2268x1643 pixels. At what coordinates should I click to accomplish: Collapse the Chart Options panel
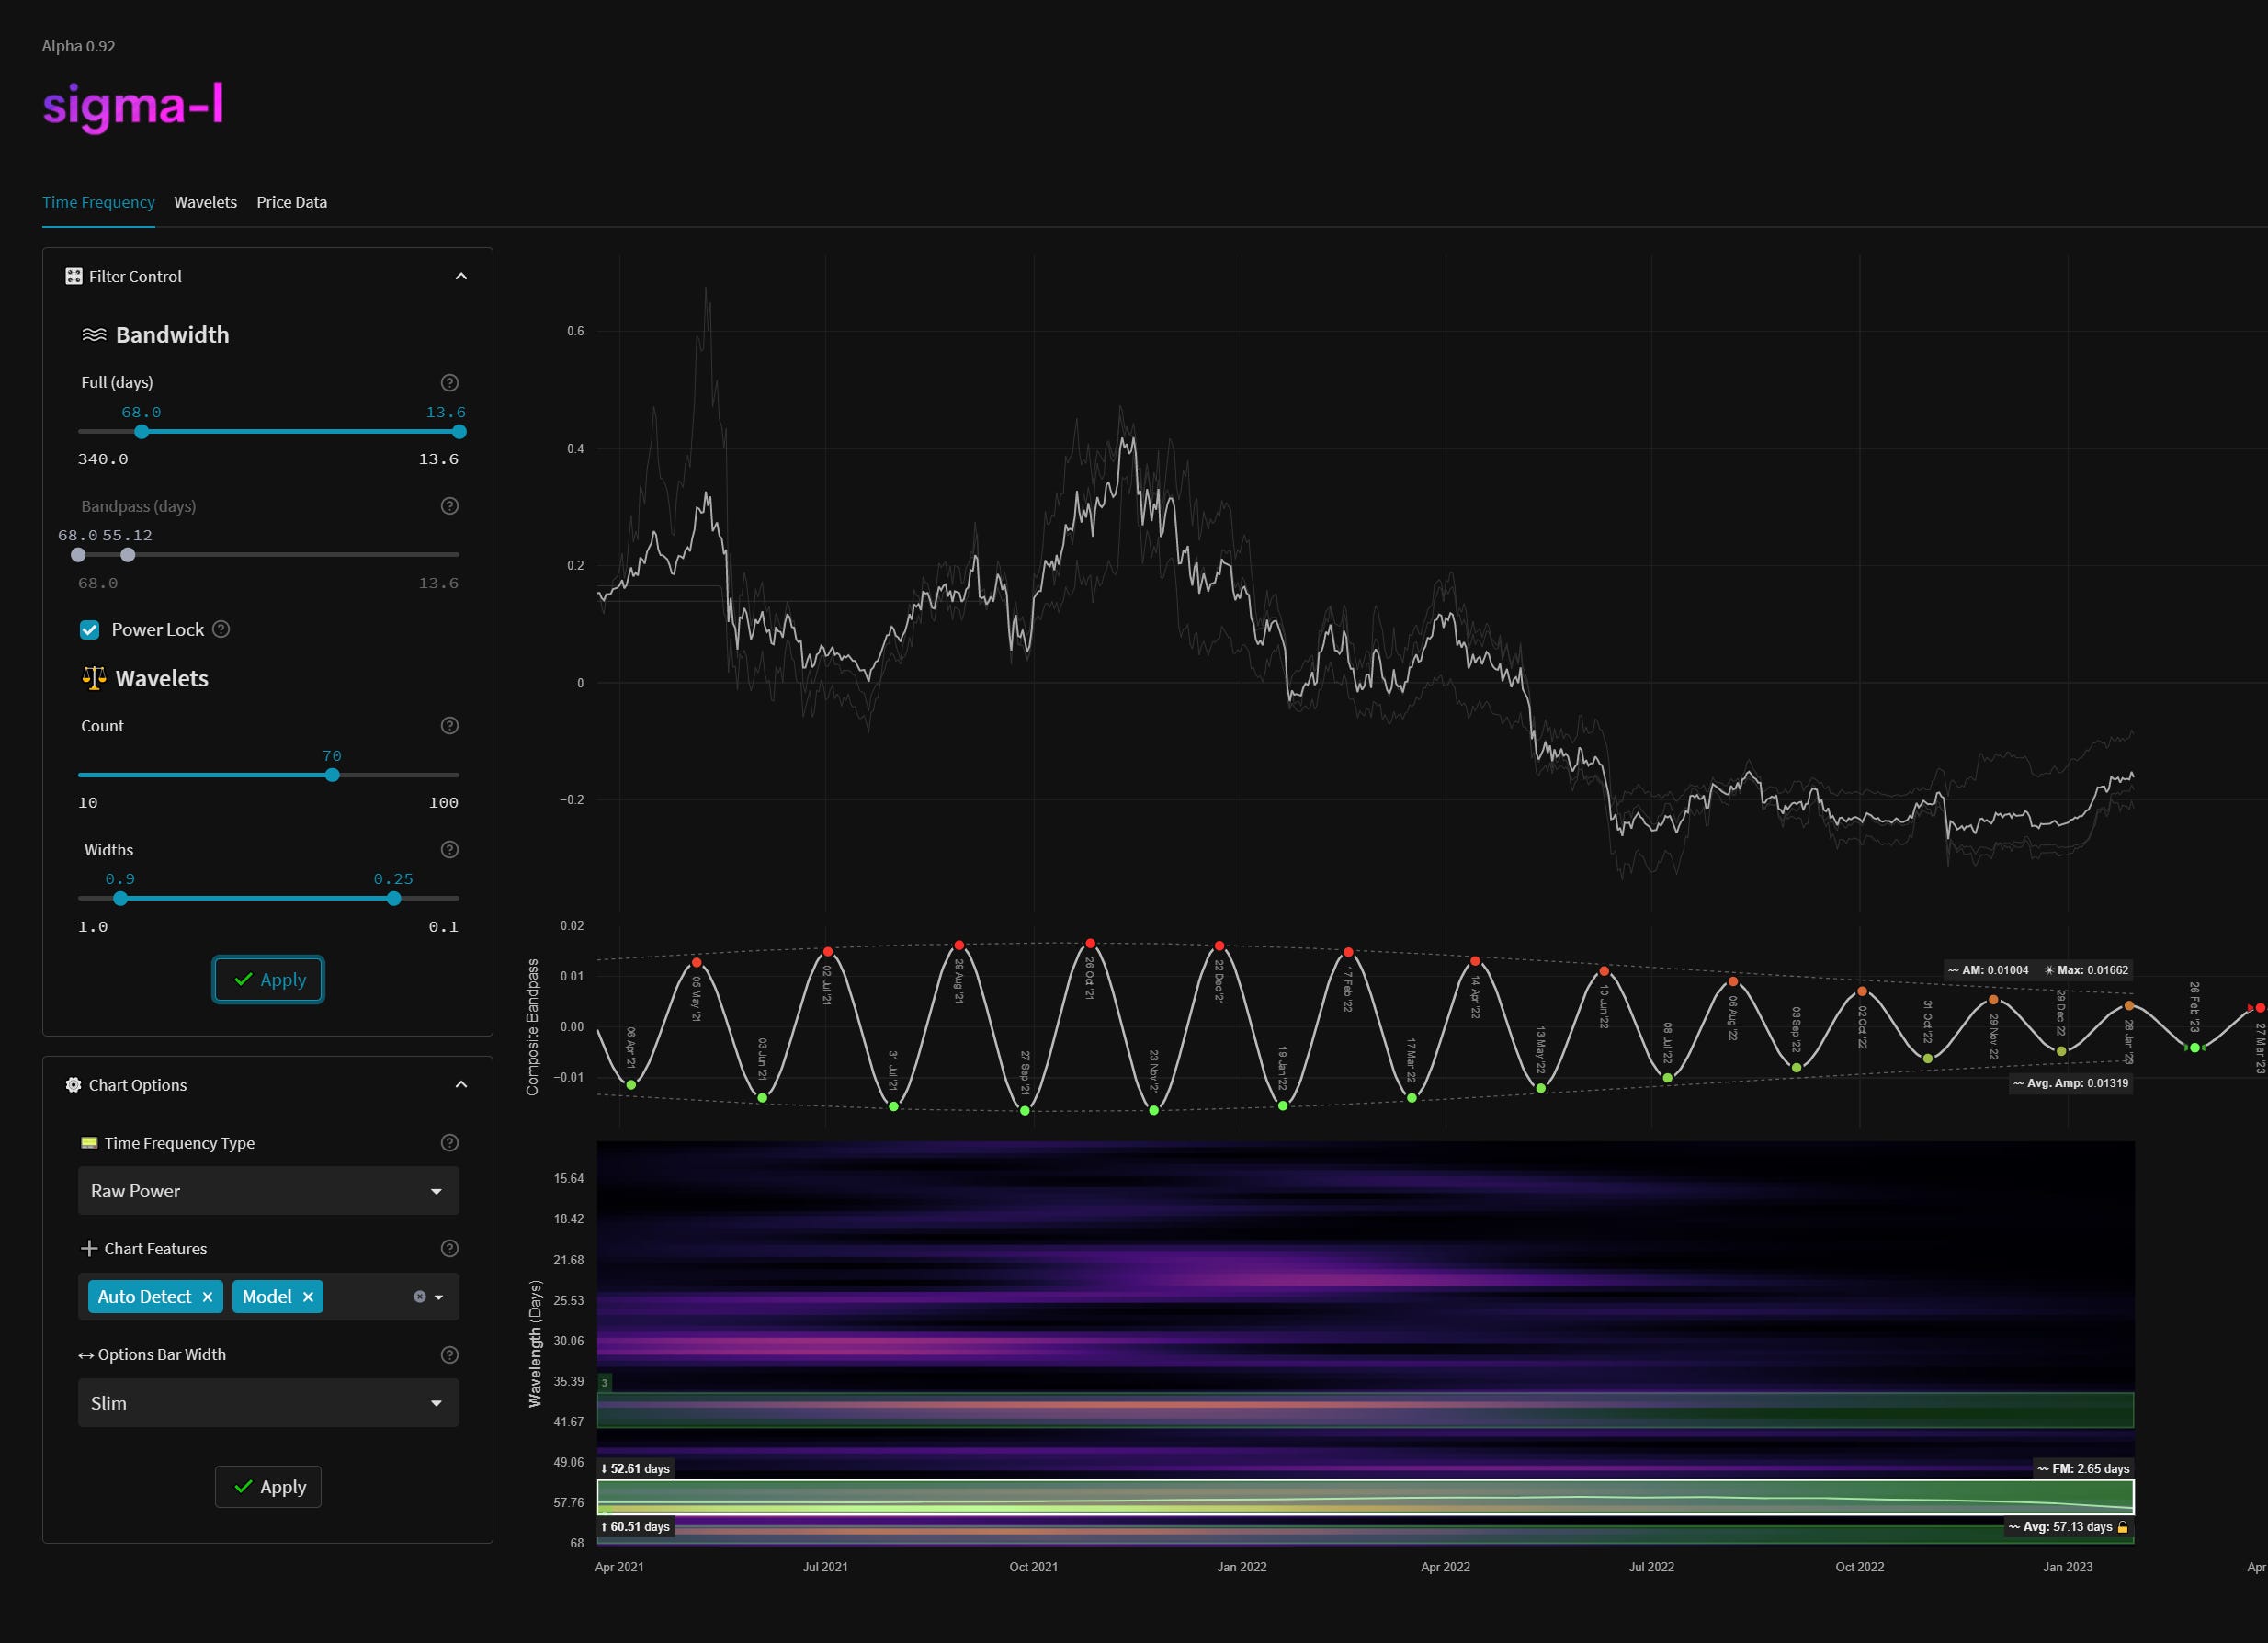tap(461, 1085)
